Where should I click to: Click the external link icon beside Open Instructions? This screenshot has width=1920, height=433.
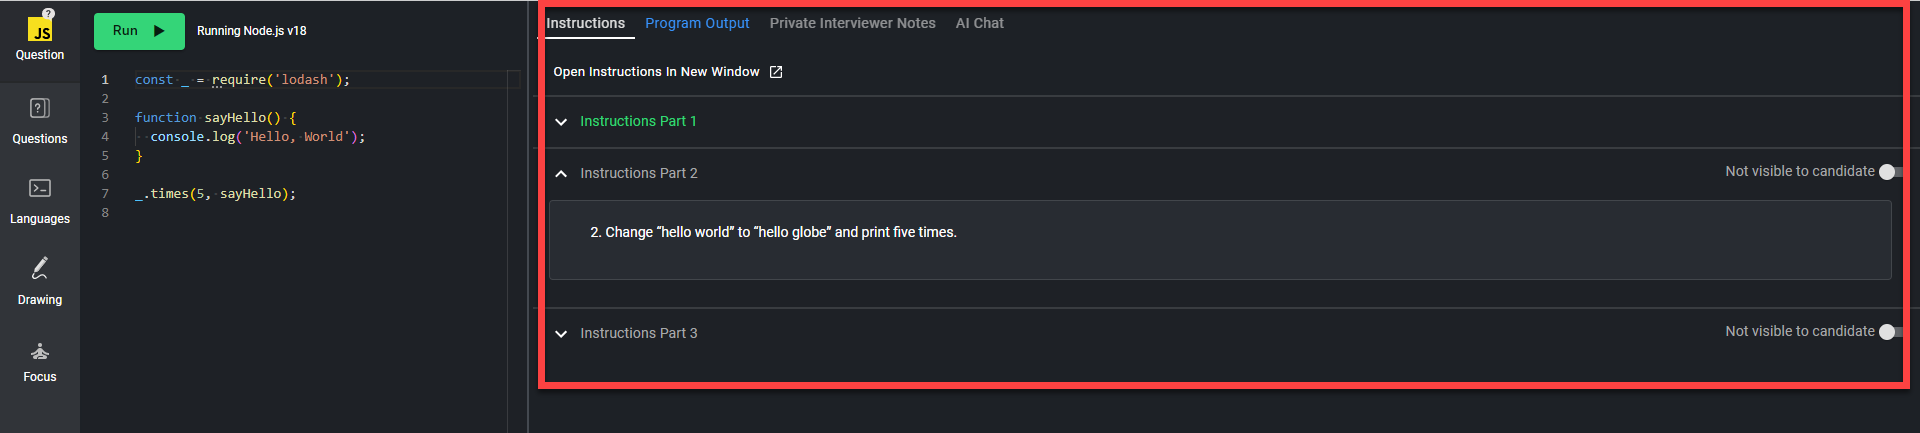pyautogui.click(x=776, y=72)
